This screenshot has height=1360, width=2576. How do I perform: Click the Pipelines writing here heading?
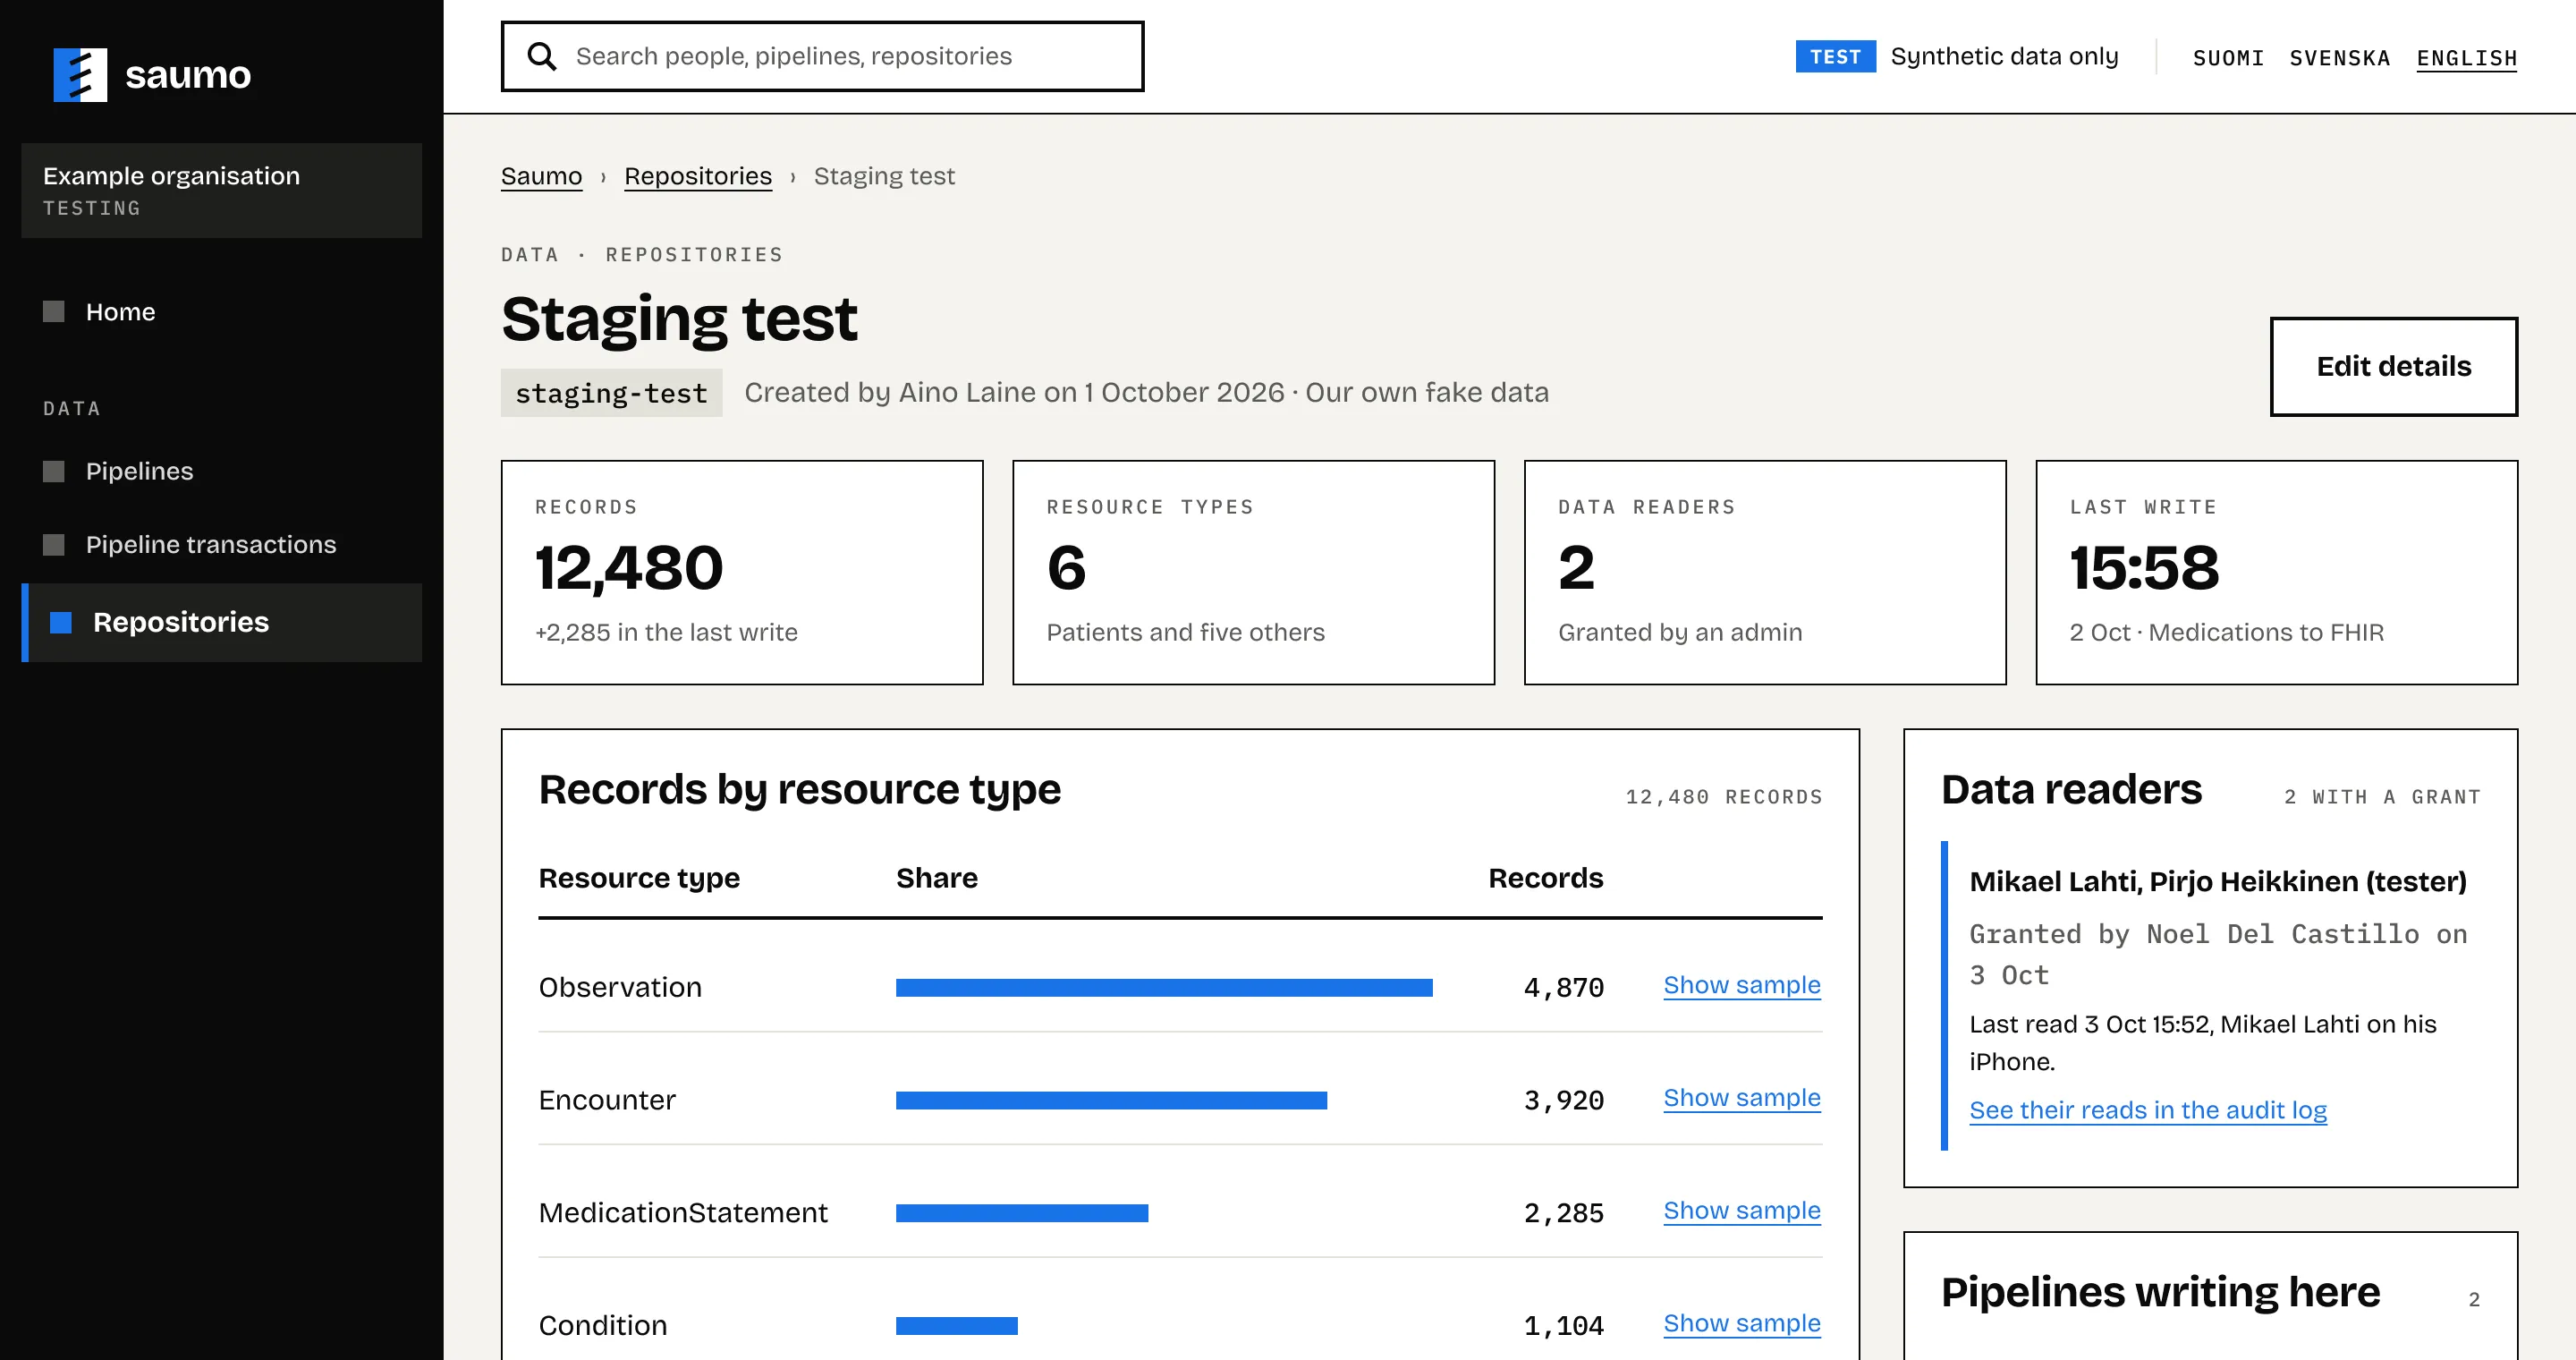coord(2160,1292)
